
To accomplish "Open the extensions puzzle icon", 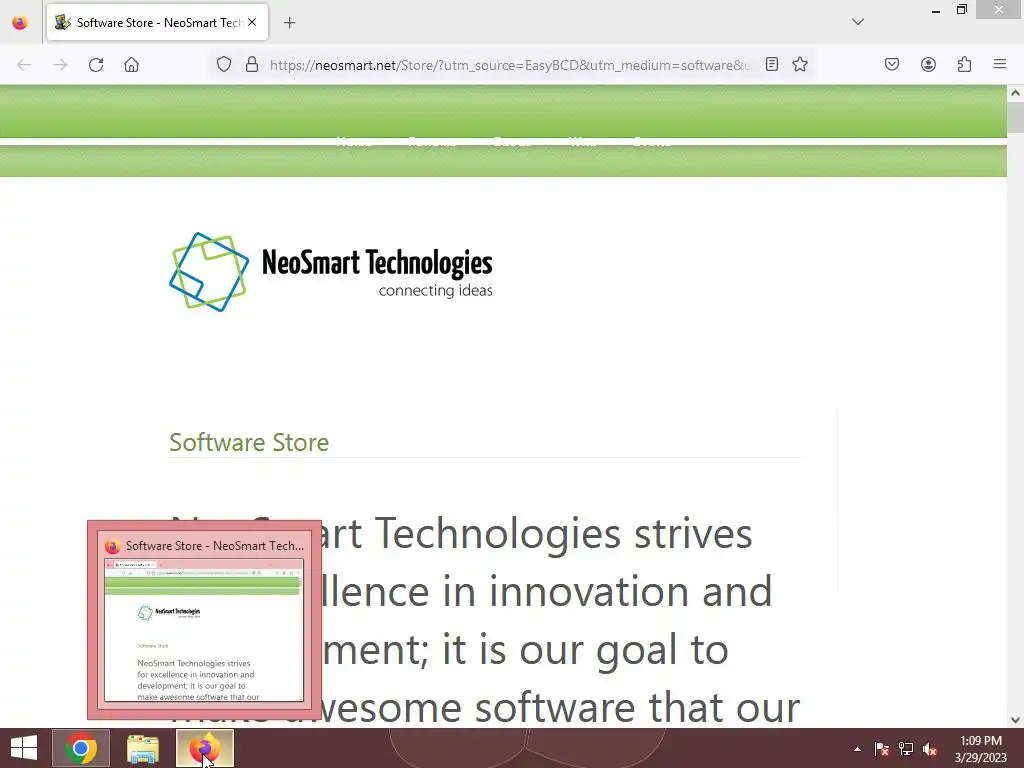I will pos(964,65).
